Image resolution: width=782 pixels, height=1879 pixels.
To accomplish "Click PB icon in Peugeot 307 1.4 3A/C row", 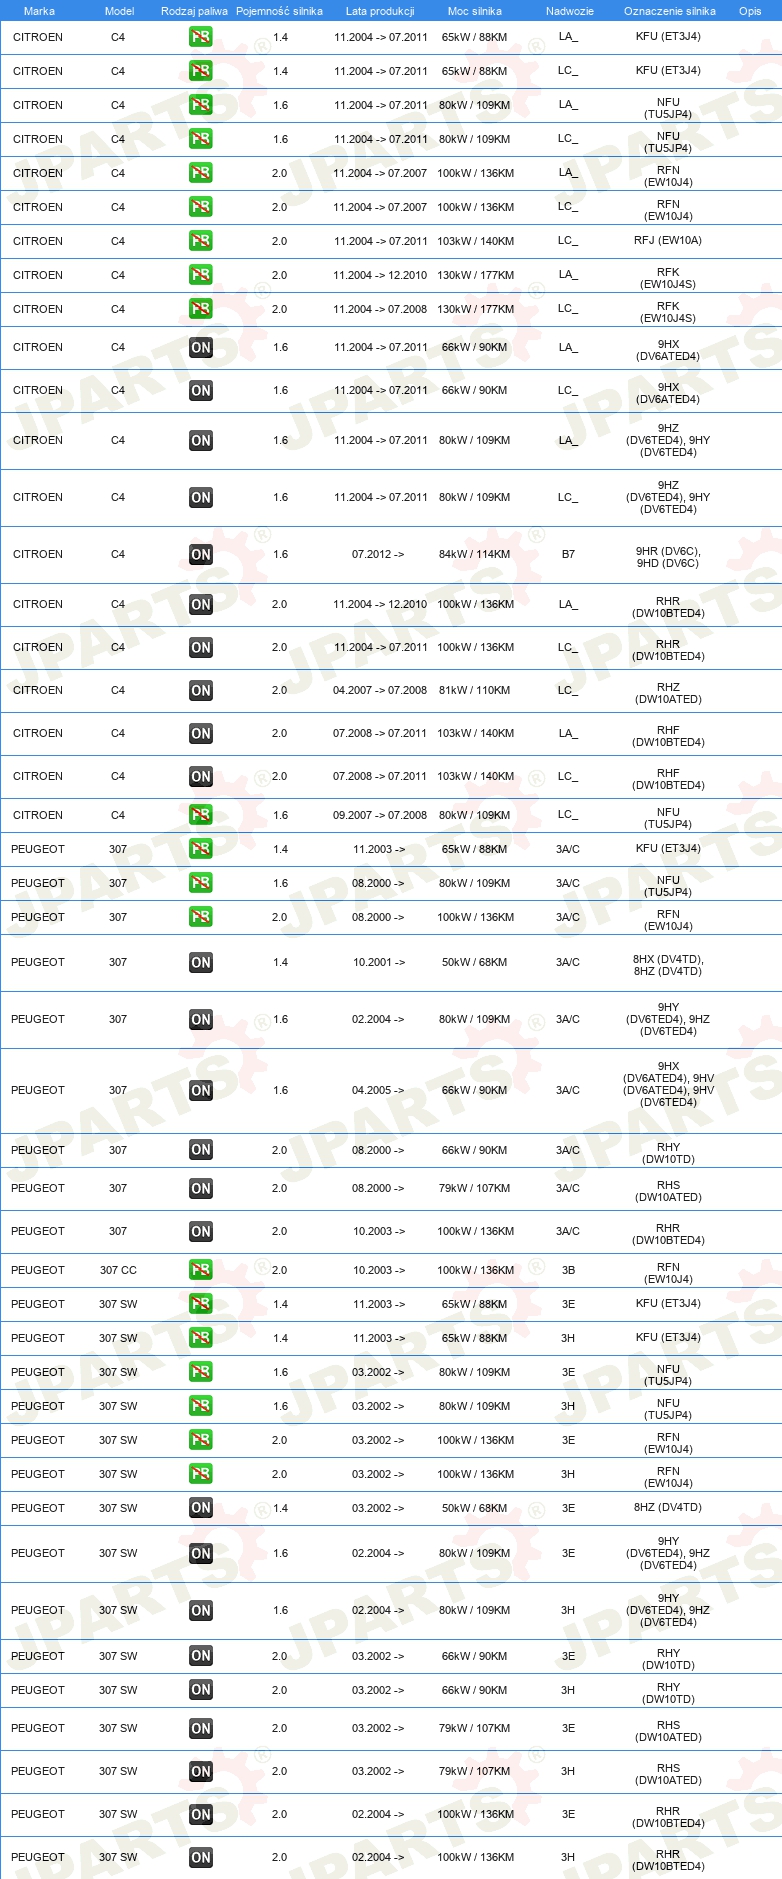I will click(201, 849).
